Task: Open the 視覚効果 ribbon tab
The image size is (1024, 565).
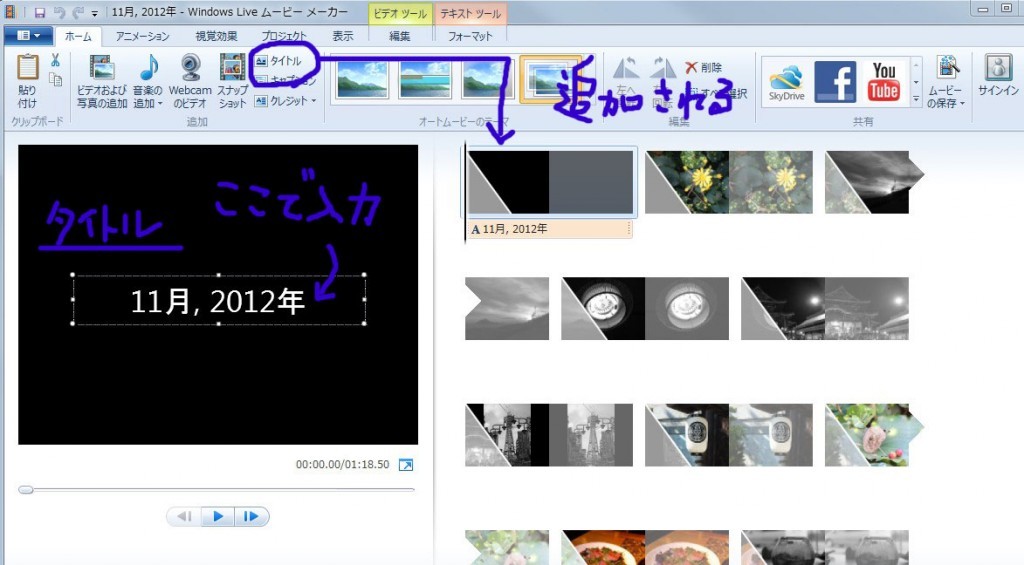Action: coord(218,36)
